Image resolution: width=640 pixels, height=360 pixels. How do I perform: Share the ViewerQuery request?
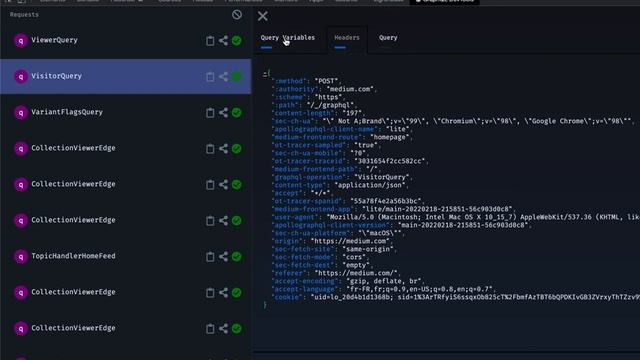[x=223, y=40]
